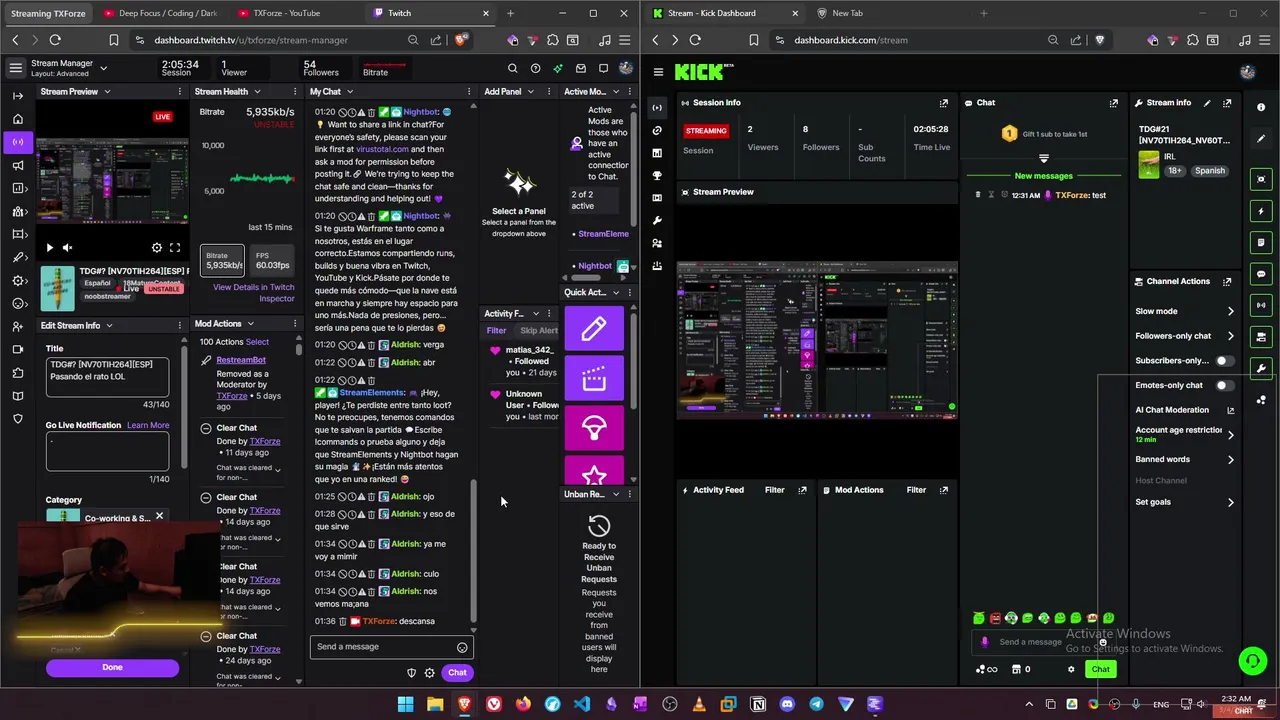This screenshot has width=1280, height=720.
Task: Open Kick chat settings gear
Action: [x=1071, y=670]
